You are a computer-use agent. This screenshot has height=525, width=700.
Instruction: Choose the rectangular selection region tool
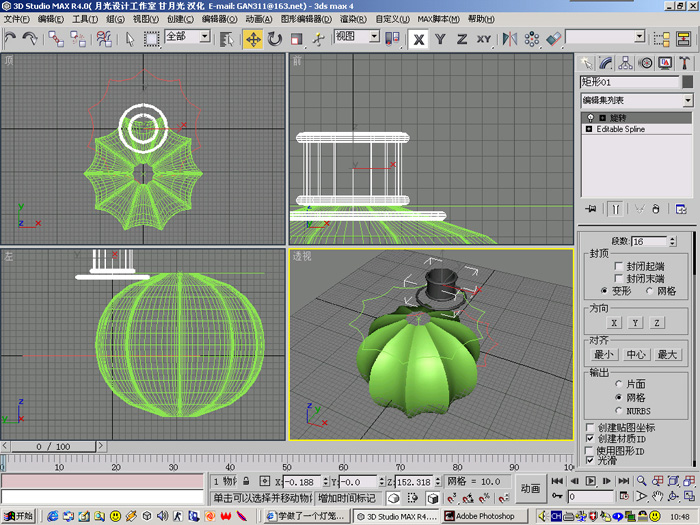(x=151, y=39)
